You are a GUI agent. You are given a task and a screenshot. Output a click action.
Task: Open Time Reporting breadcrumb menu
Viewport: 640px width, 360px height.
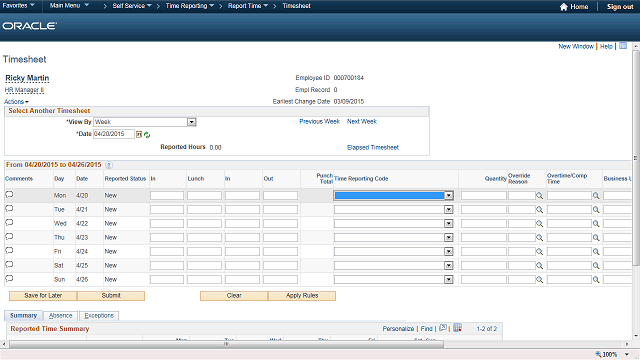click(x=190, y=6)
